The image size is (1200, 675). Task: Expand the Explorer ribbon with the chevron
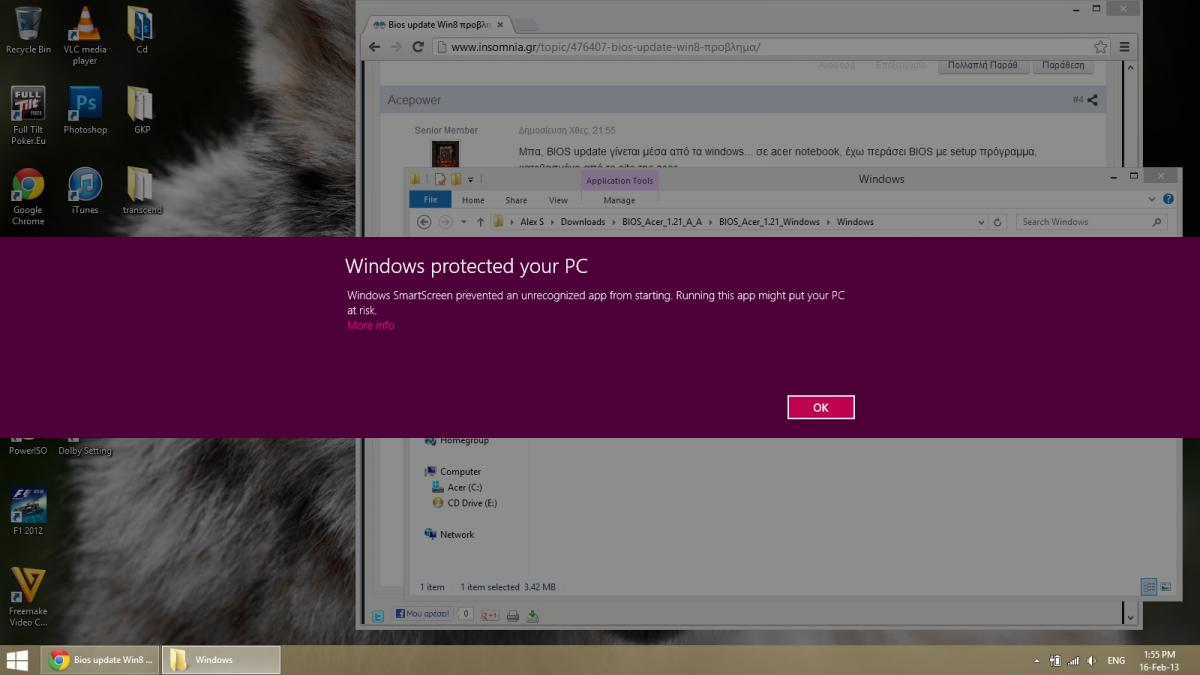click(1152, 199)
